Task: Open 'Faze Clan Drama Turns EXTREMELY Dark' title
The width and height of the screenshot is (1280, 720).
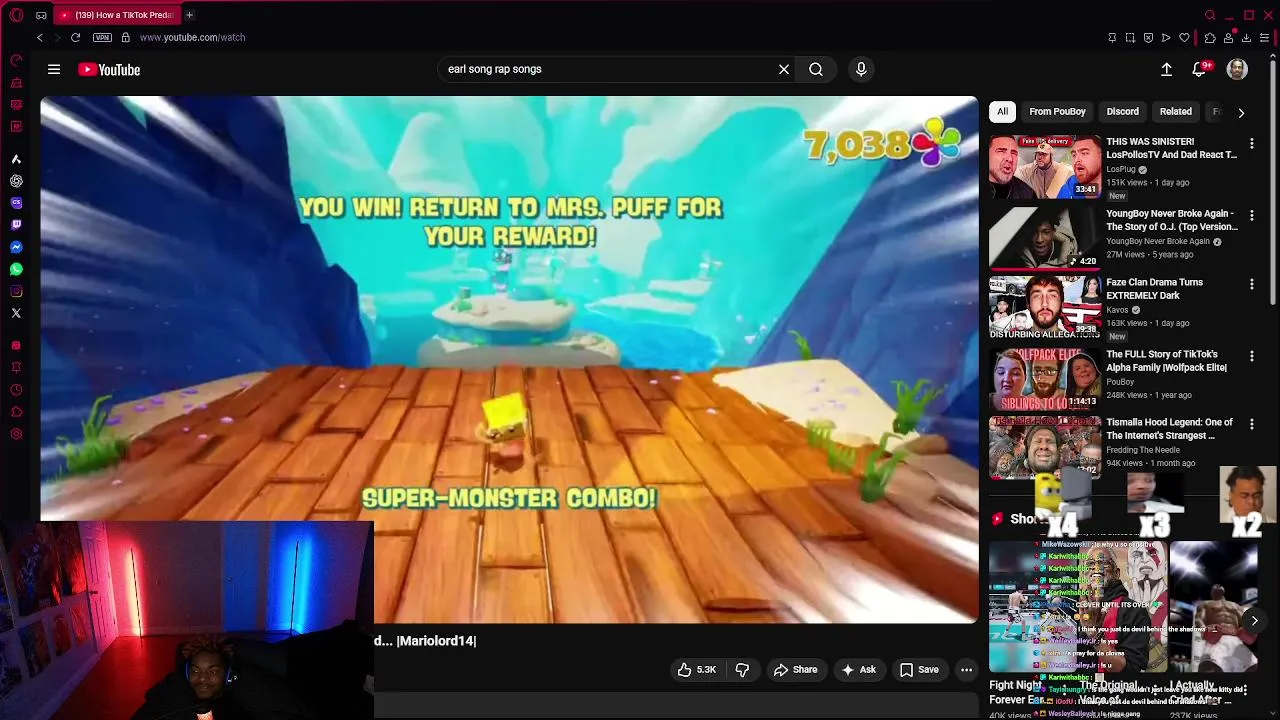Action: [x=1154, y=289]
